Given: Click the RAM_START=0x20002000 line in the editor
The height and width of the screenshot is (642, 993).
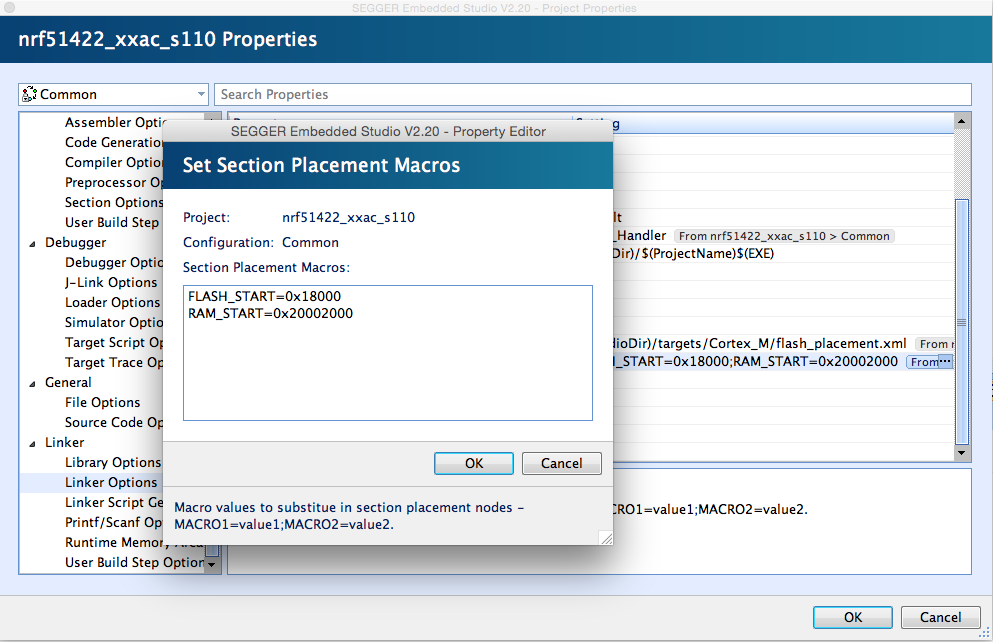Looking at the screenshot, I should coord(270,313).
